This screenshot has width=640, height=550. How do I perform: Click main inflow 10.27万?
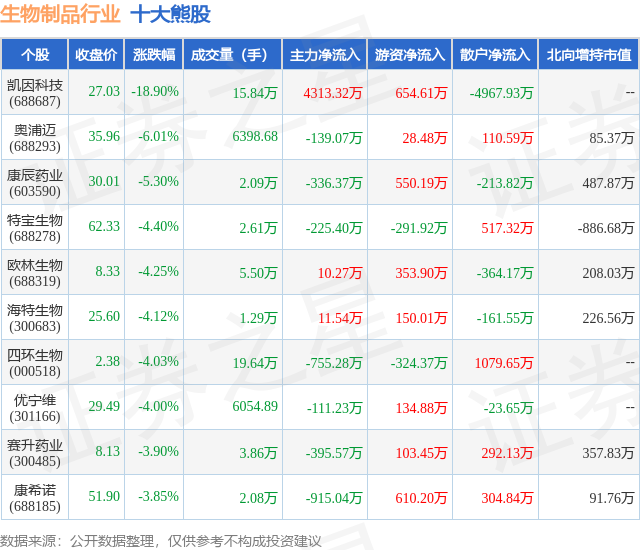[x=340, y=273]
